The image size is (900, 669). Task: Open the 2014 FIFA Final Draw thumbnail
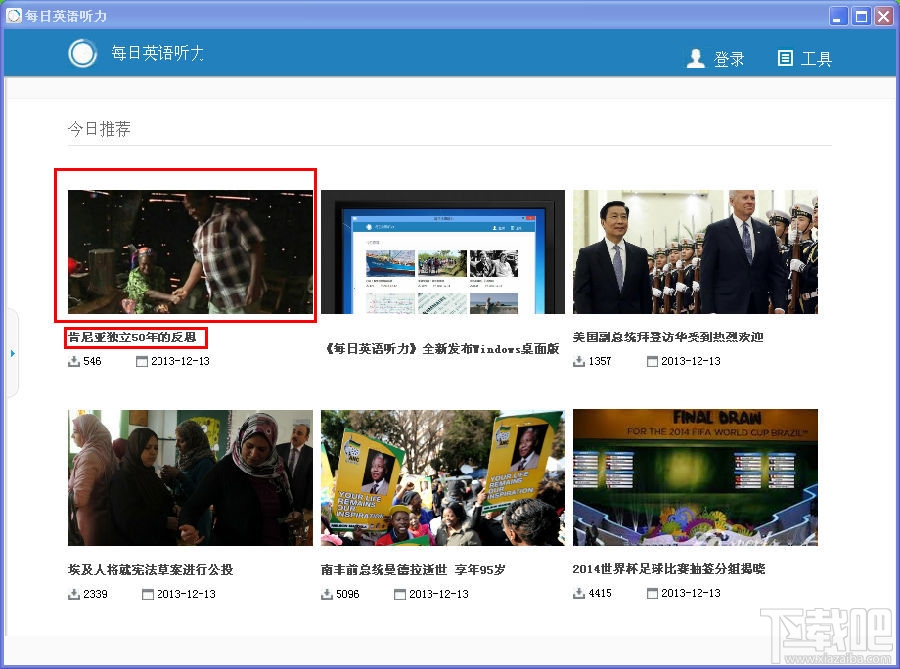tap(695, 477)
